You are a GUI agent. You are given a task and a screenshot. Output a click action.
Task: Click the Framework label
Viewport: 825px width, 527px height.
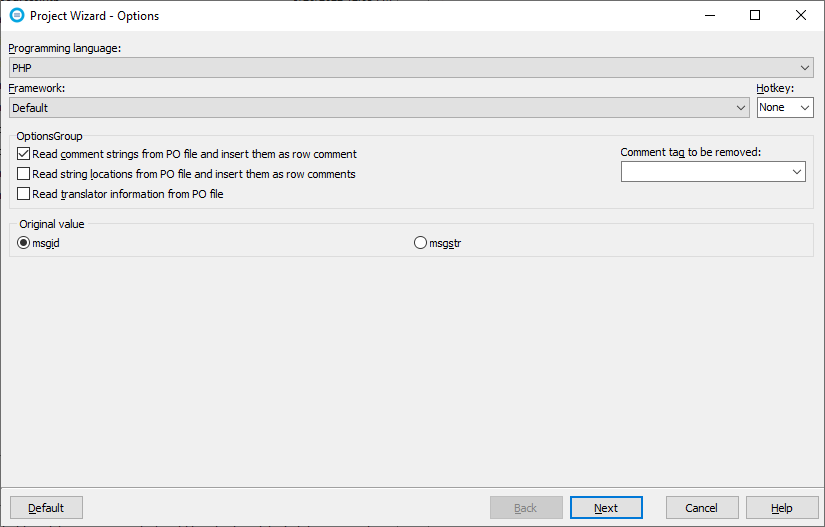[37, 88]
